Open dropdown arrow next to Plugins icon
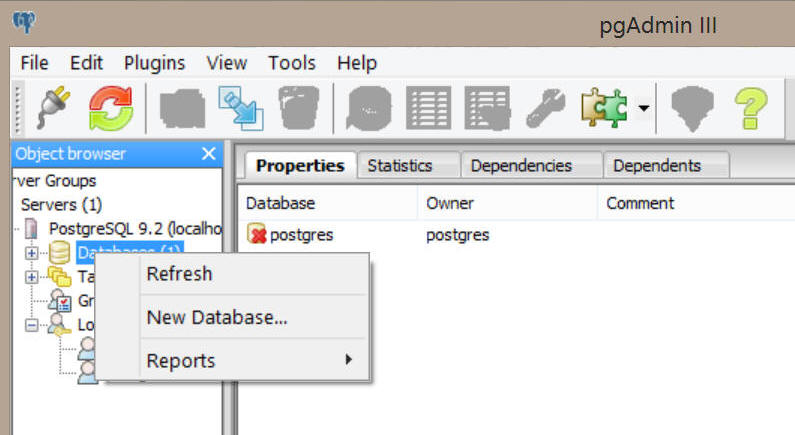This screenshot has height=435, width=795. [x=645, y=108]
